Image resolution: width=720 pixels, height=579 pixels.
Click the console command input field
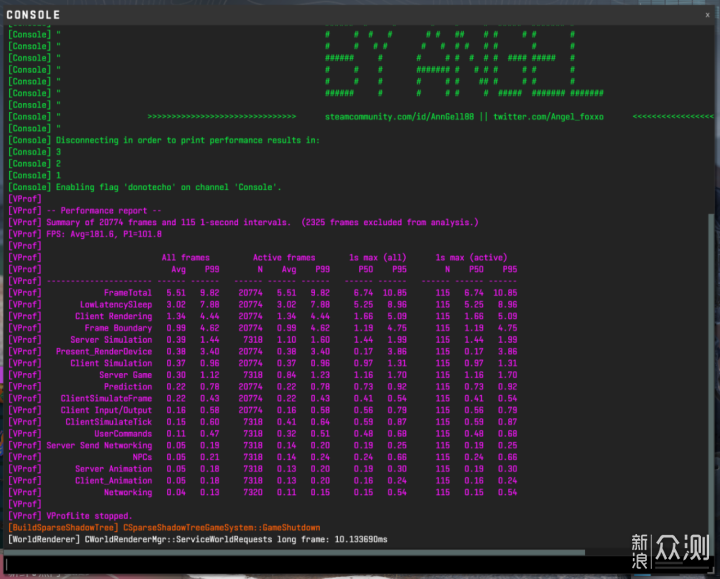click(317, 564)
